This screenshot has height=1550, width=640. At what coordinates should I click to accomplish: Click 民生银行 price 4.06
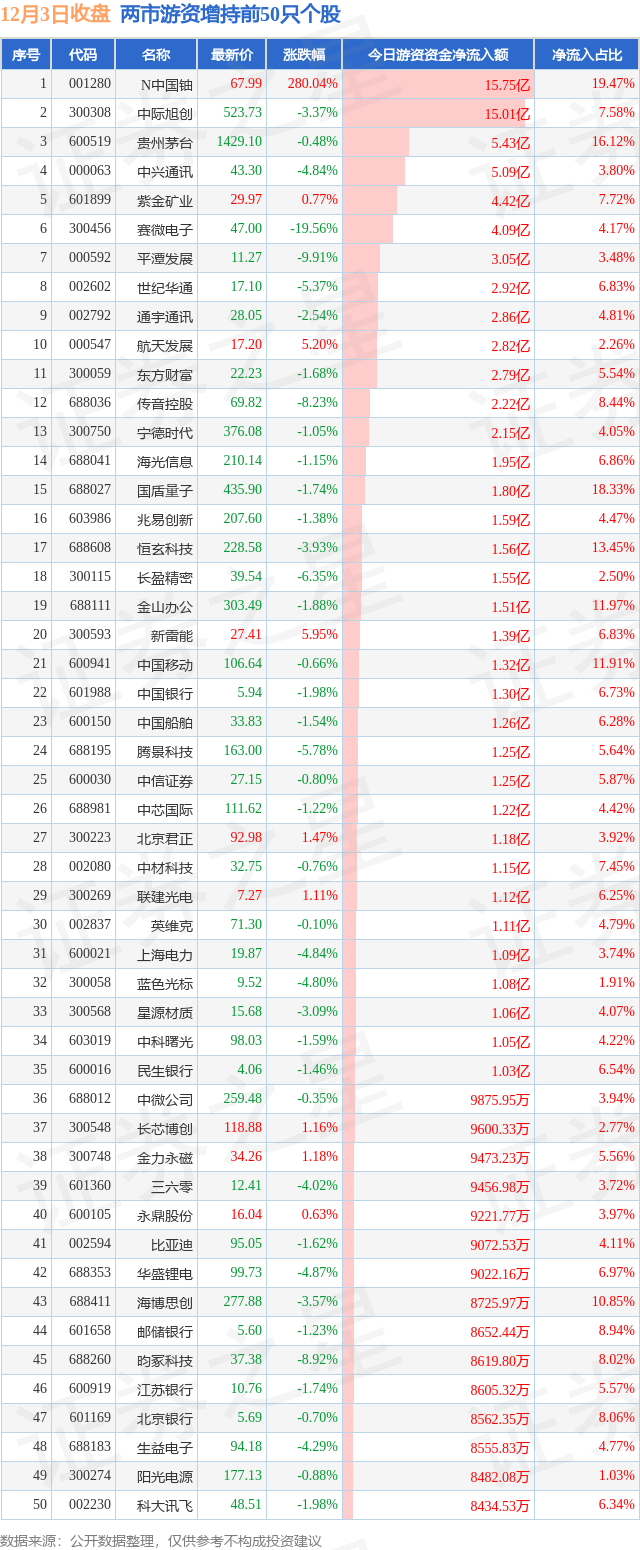tap(250, 1070)
